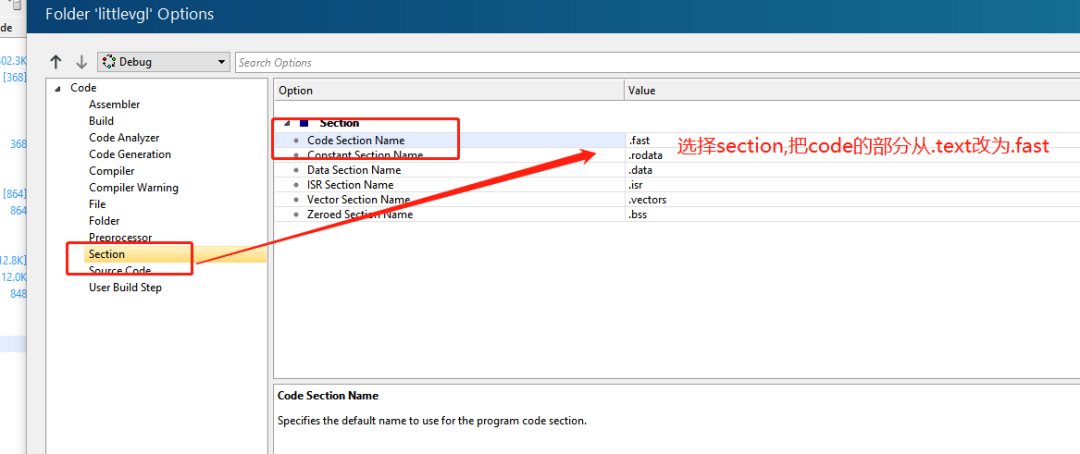Viewport: 1080px width, 454px height.
Task: Select Assembler in the options tree
Action: pos(114,105)
